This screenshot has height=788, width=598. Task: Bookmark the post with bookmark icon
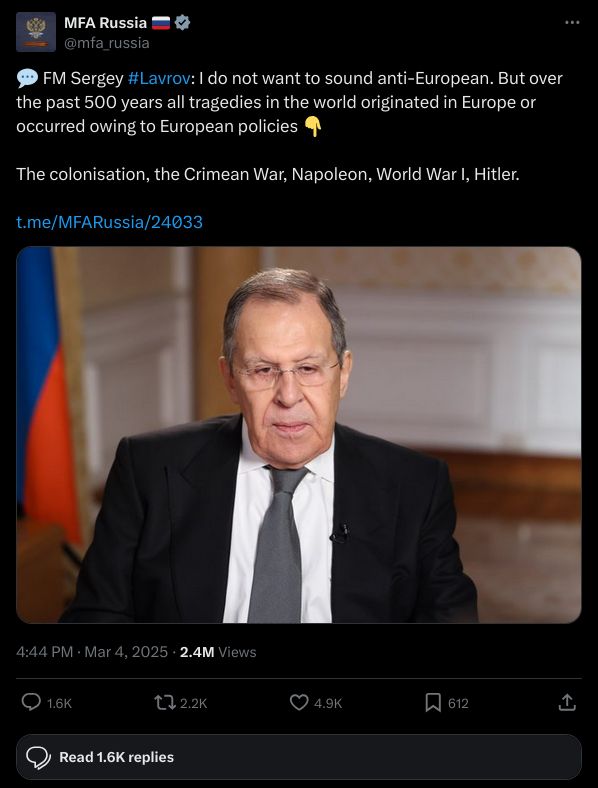click(x=433, y=703)
